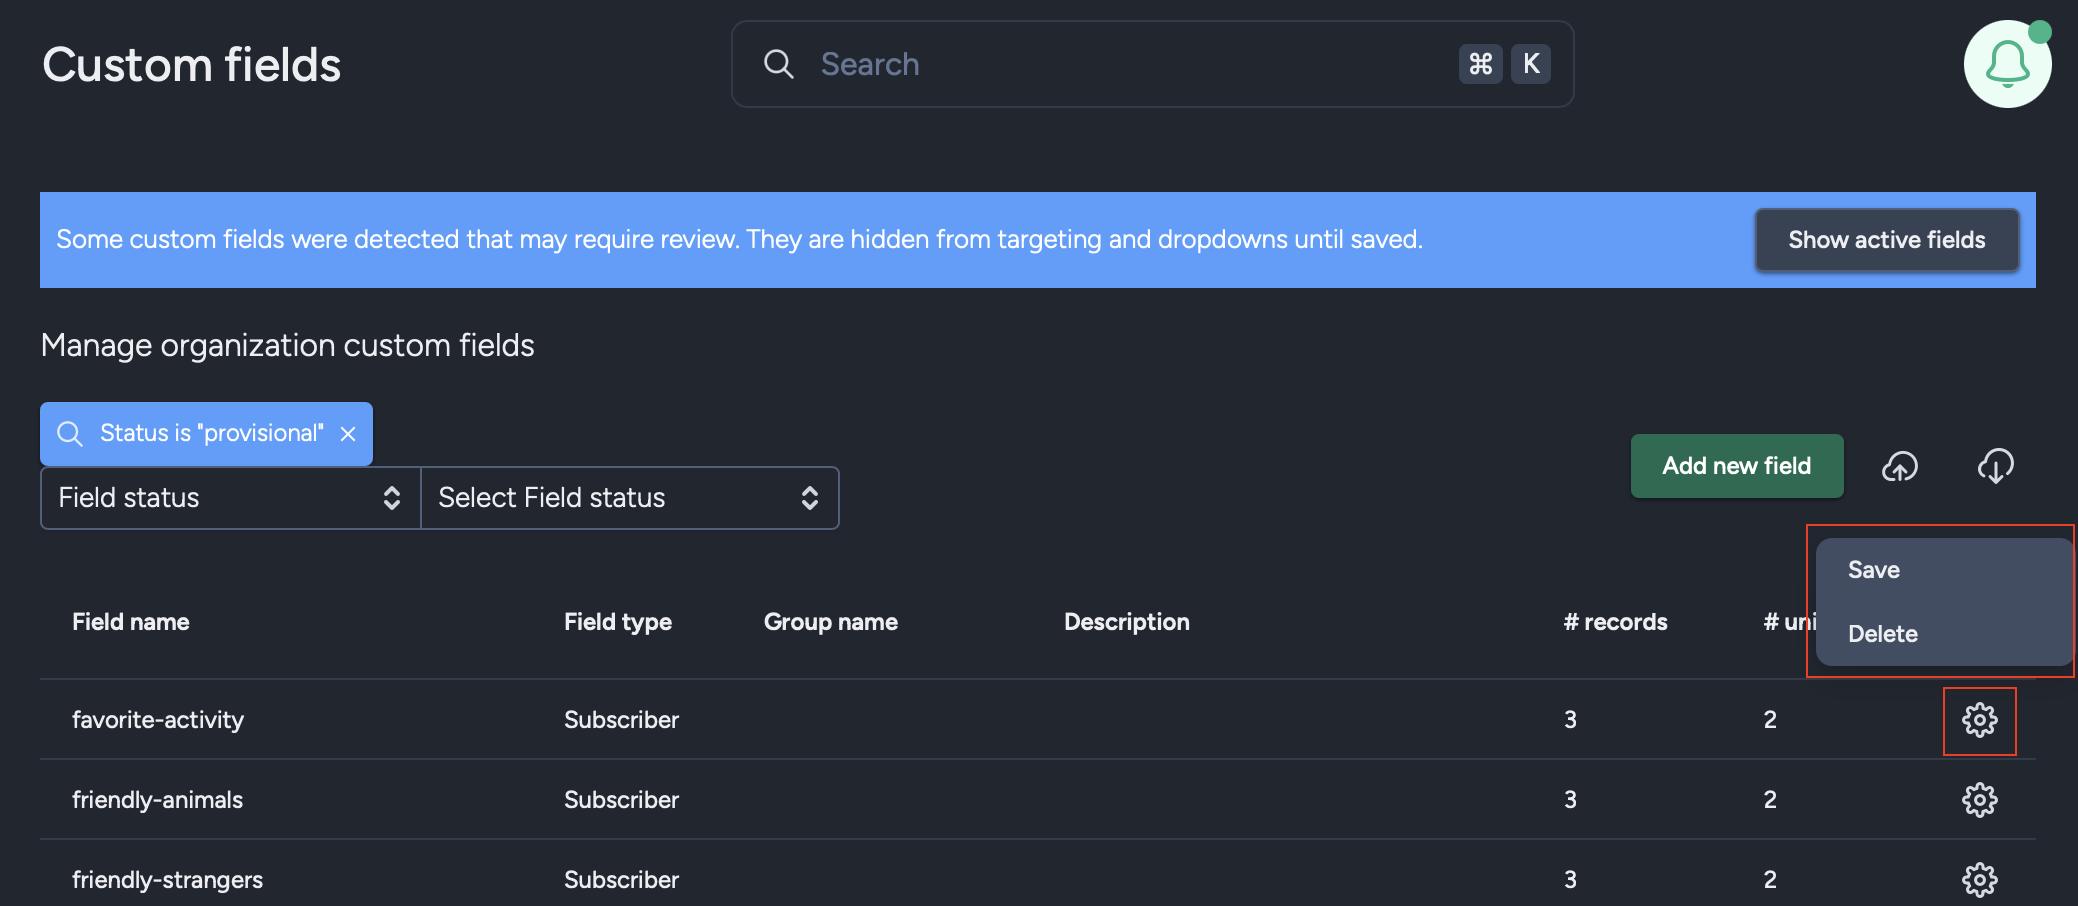Choose Delete from the gear menu

click(x=1944, y=634)
